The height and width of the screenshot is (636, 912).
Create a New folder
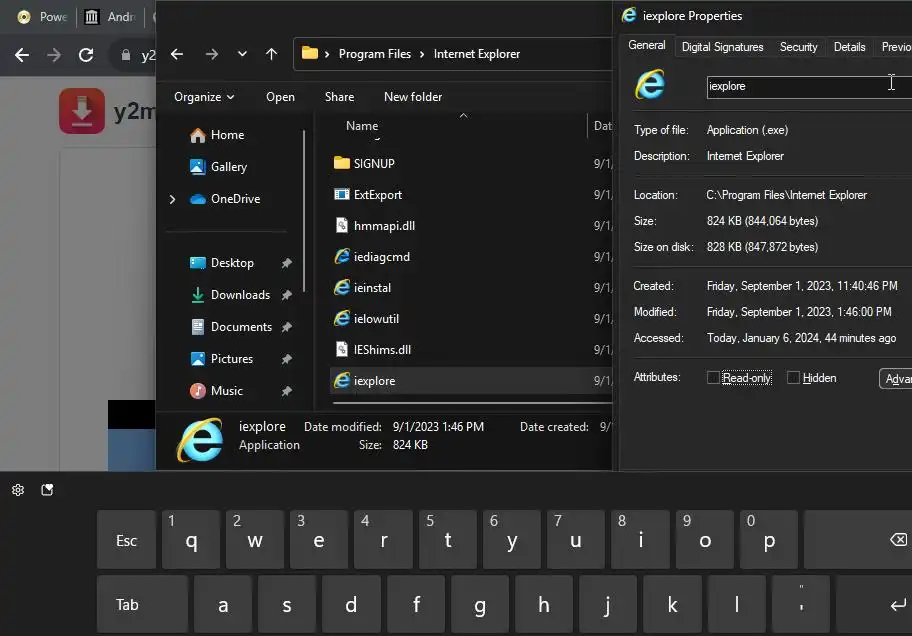point(413,97)
